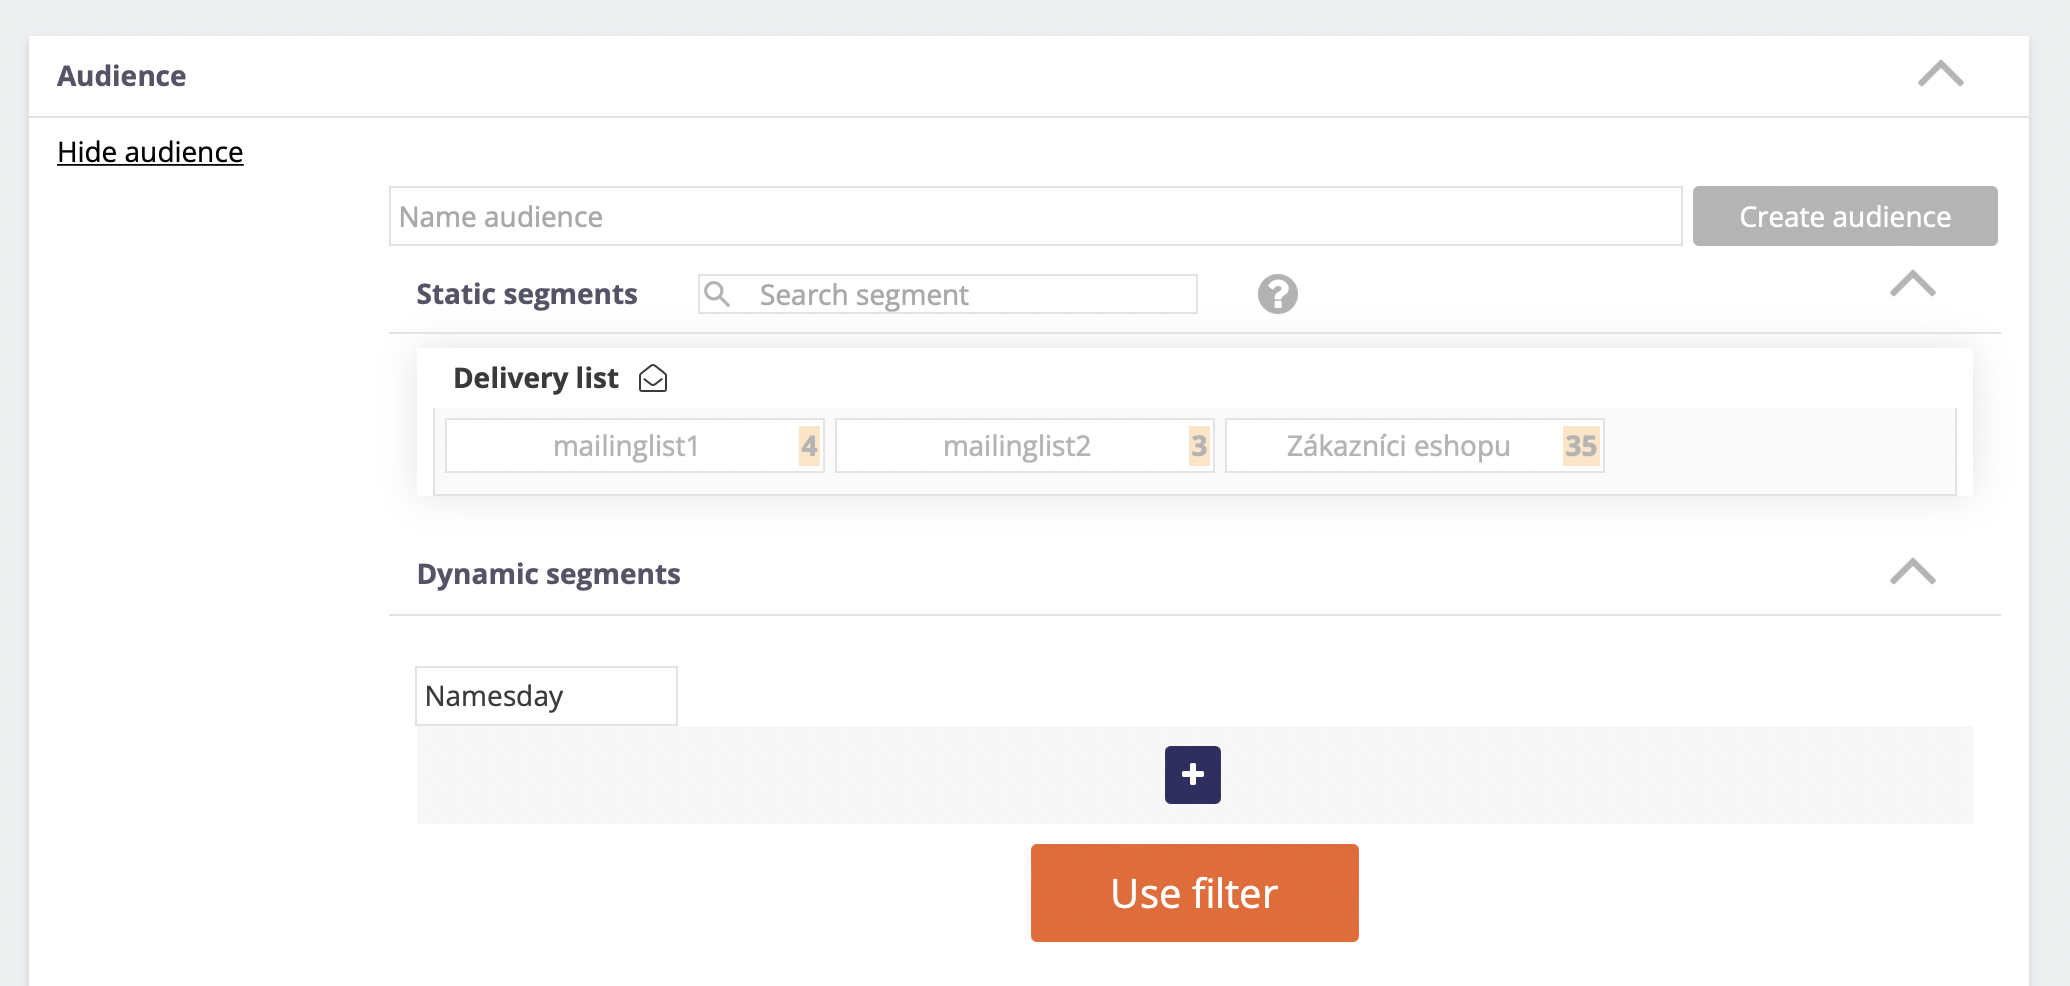Click the count badge 35 on Zákazníci eshopu

tap(1581, 446)
